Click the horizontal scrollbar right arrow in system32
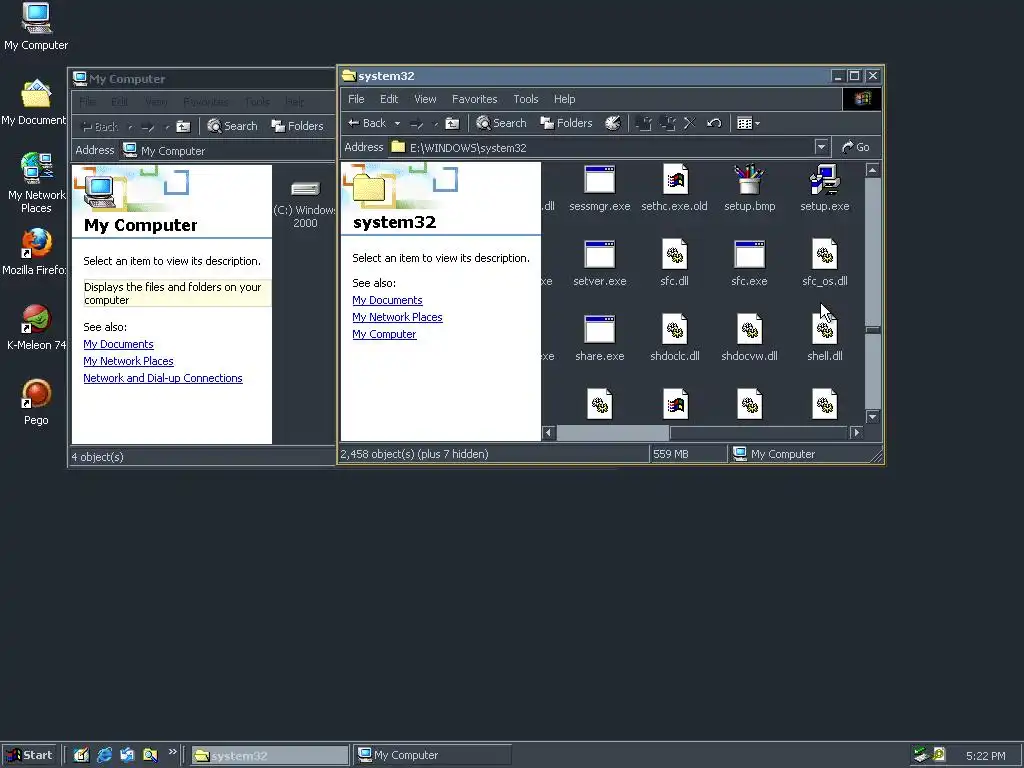The width and height of the screenshot is (1024, 768). click(856, 432)
